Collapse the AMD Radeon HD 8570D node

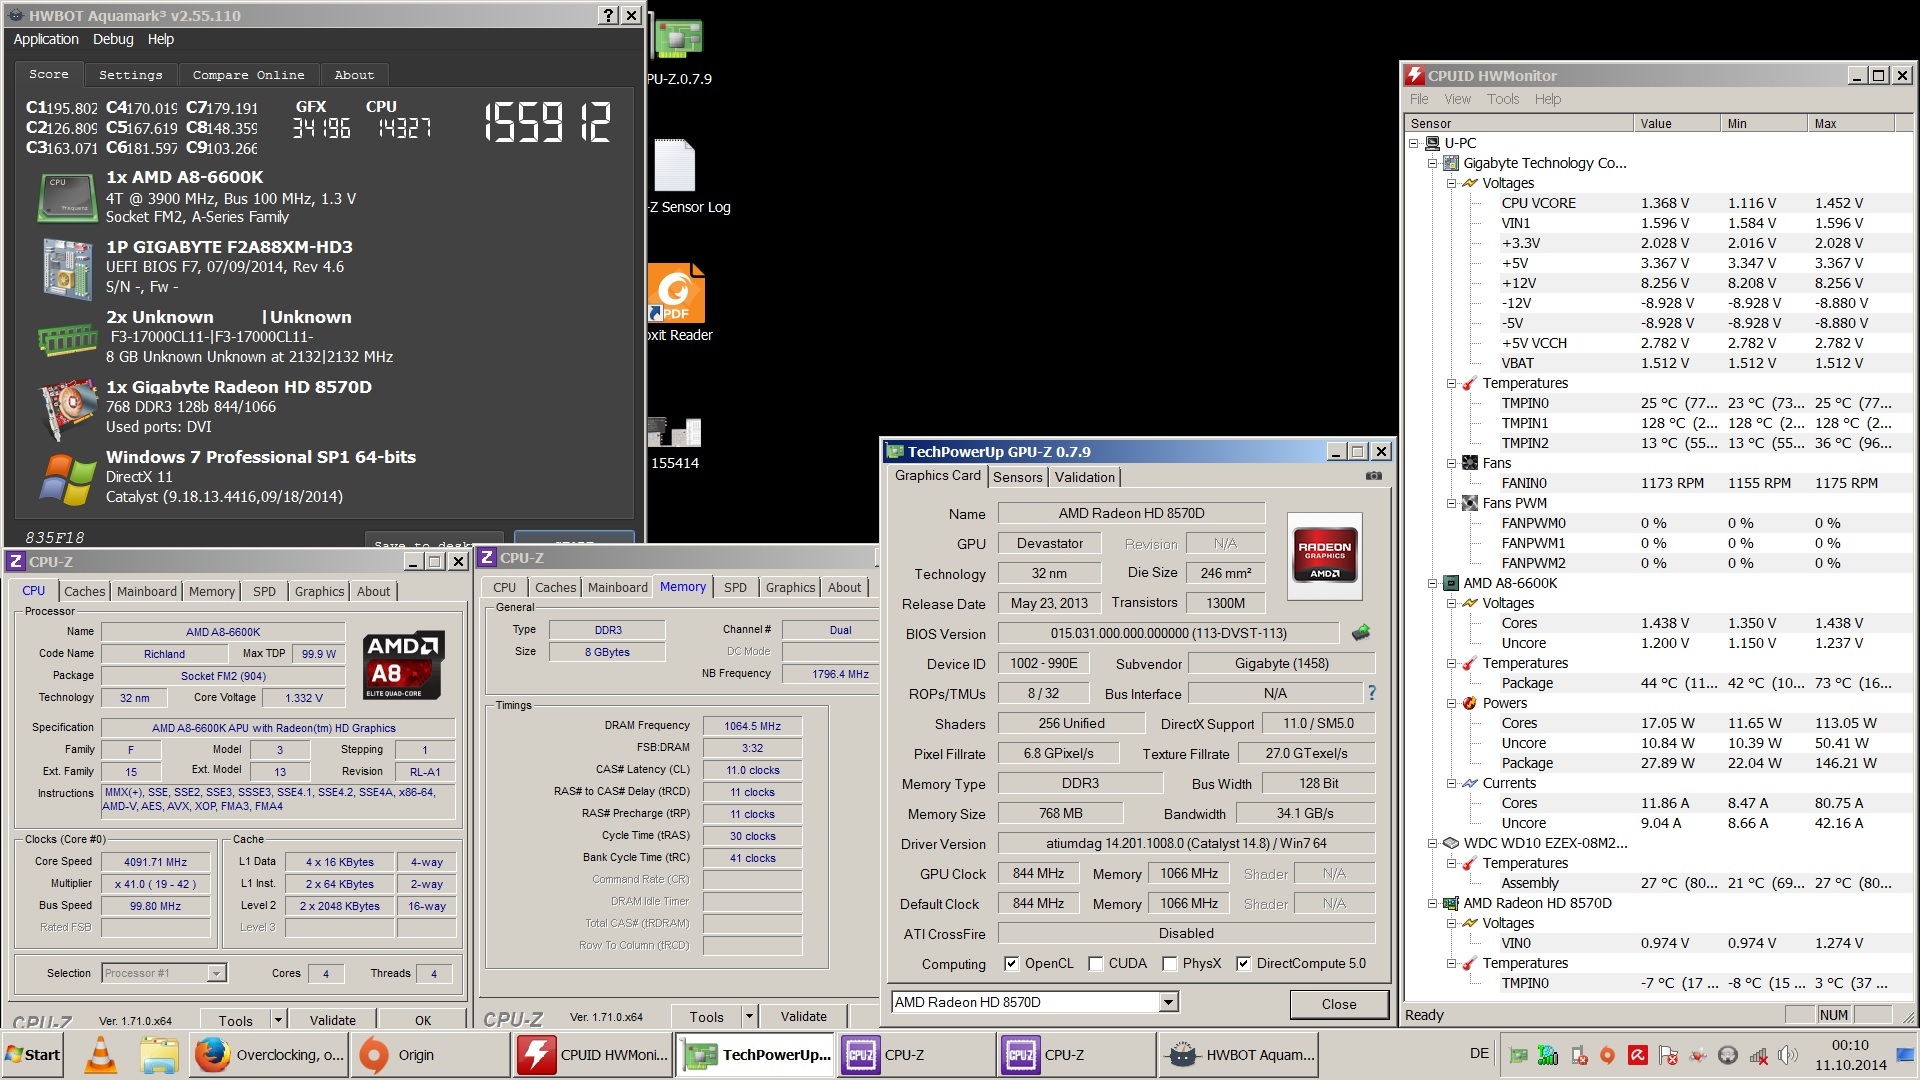(1432, 903)
